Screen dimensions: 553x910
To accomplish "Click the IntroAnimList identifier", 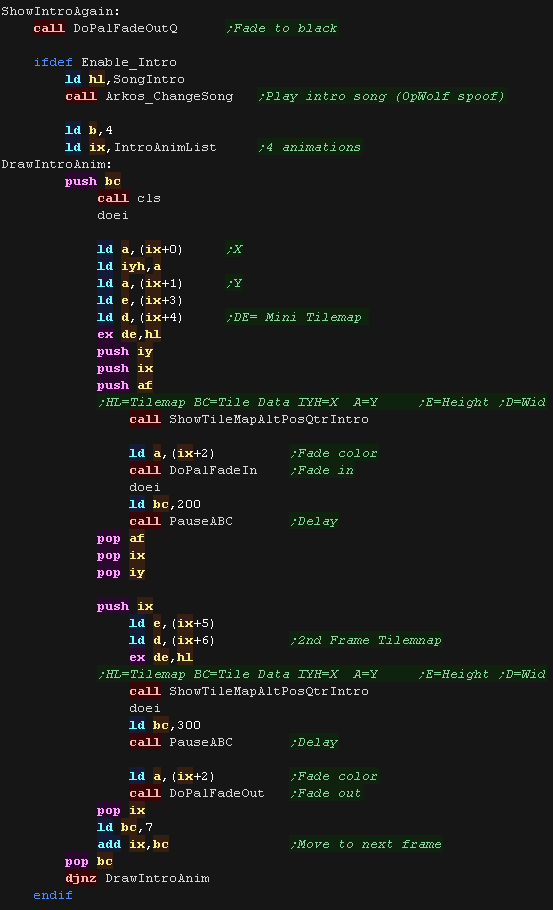I will click(x=165, y=147).
